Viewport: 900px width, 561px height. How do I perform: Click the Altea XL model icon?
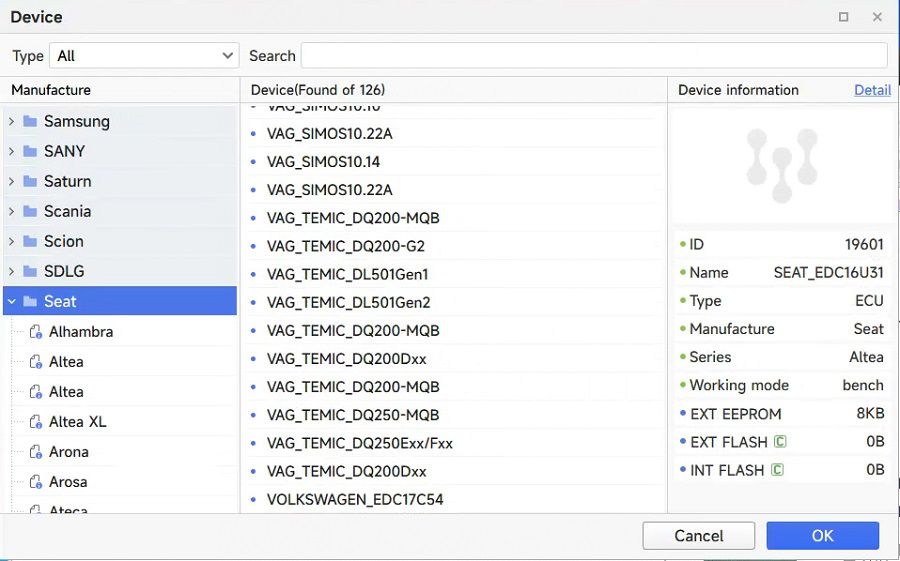[36, 422]
